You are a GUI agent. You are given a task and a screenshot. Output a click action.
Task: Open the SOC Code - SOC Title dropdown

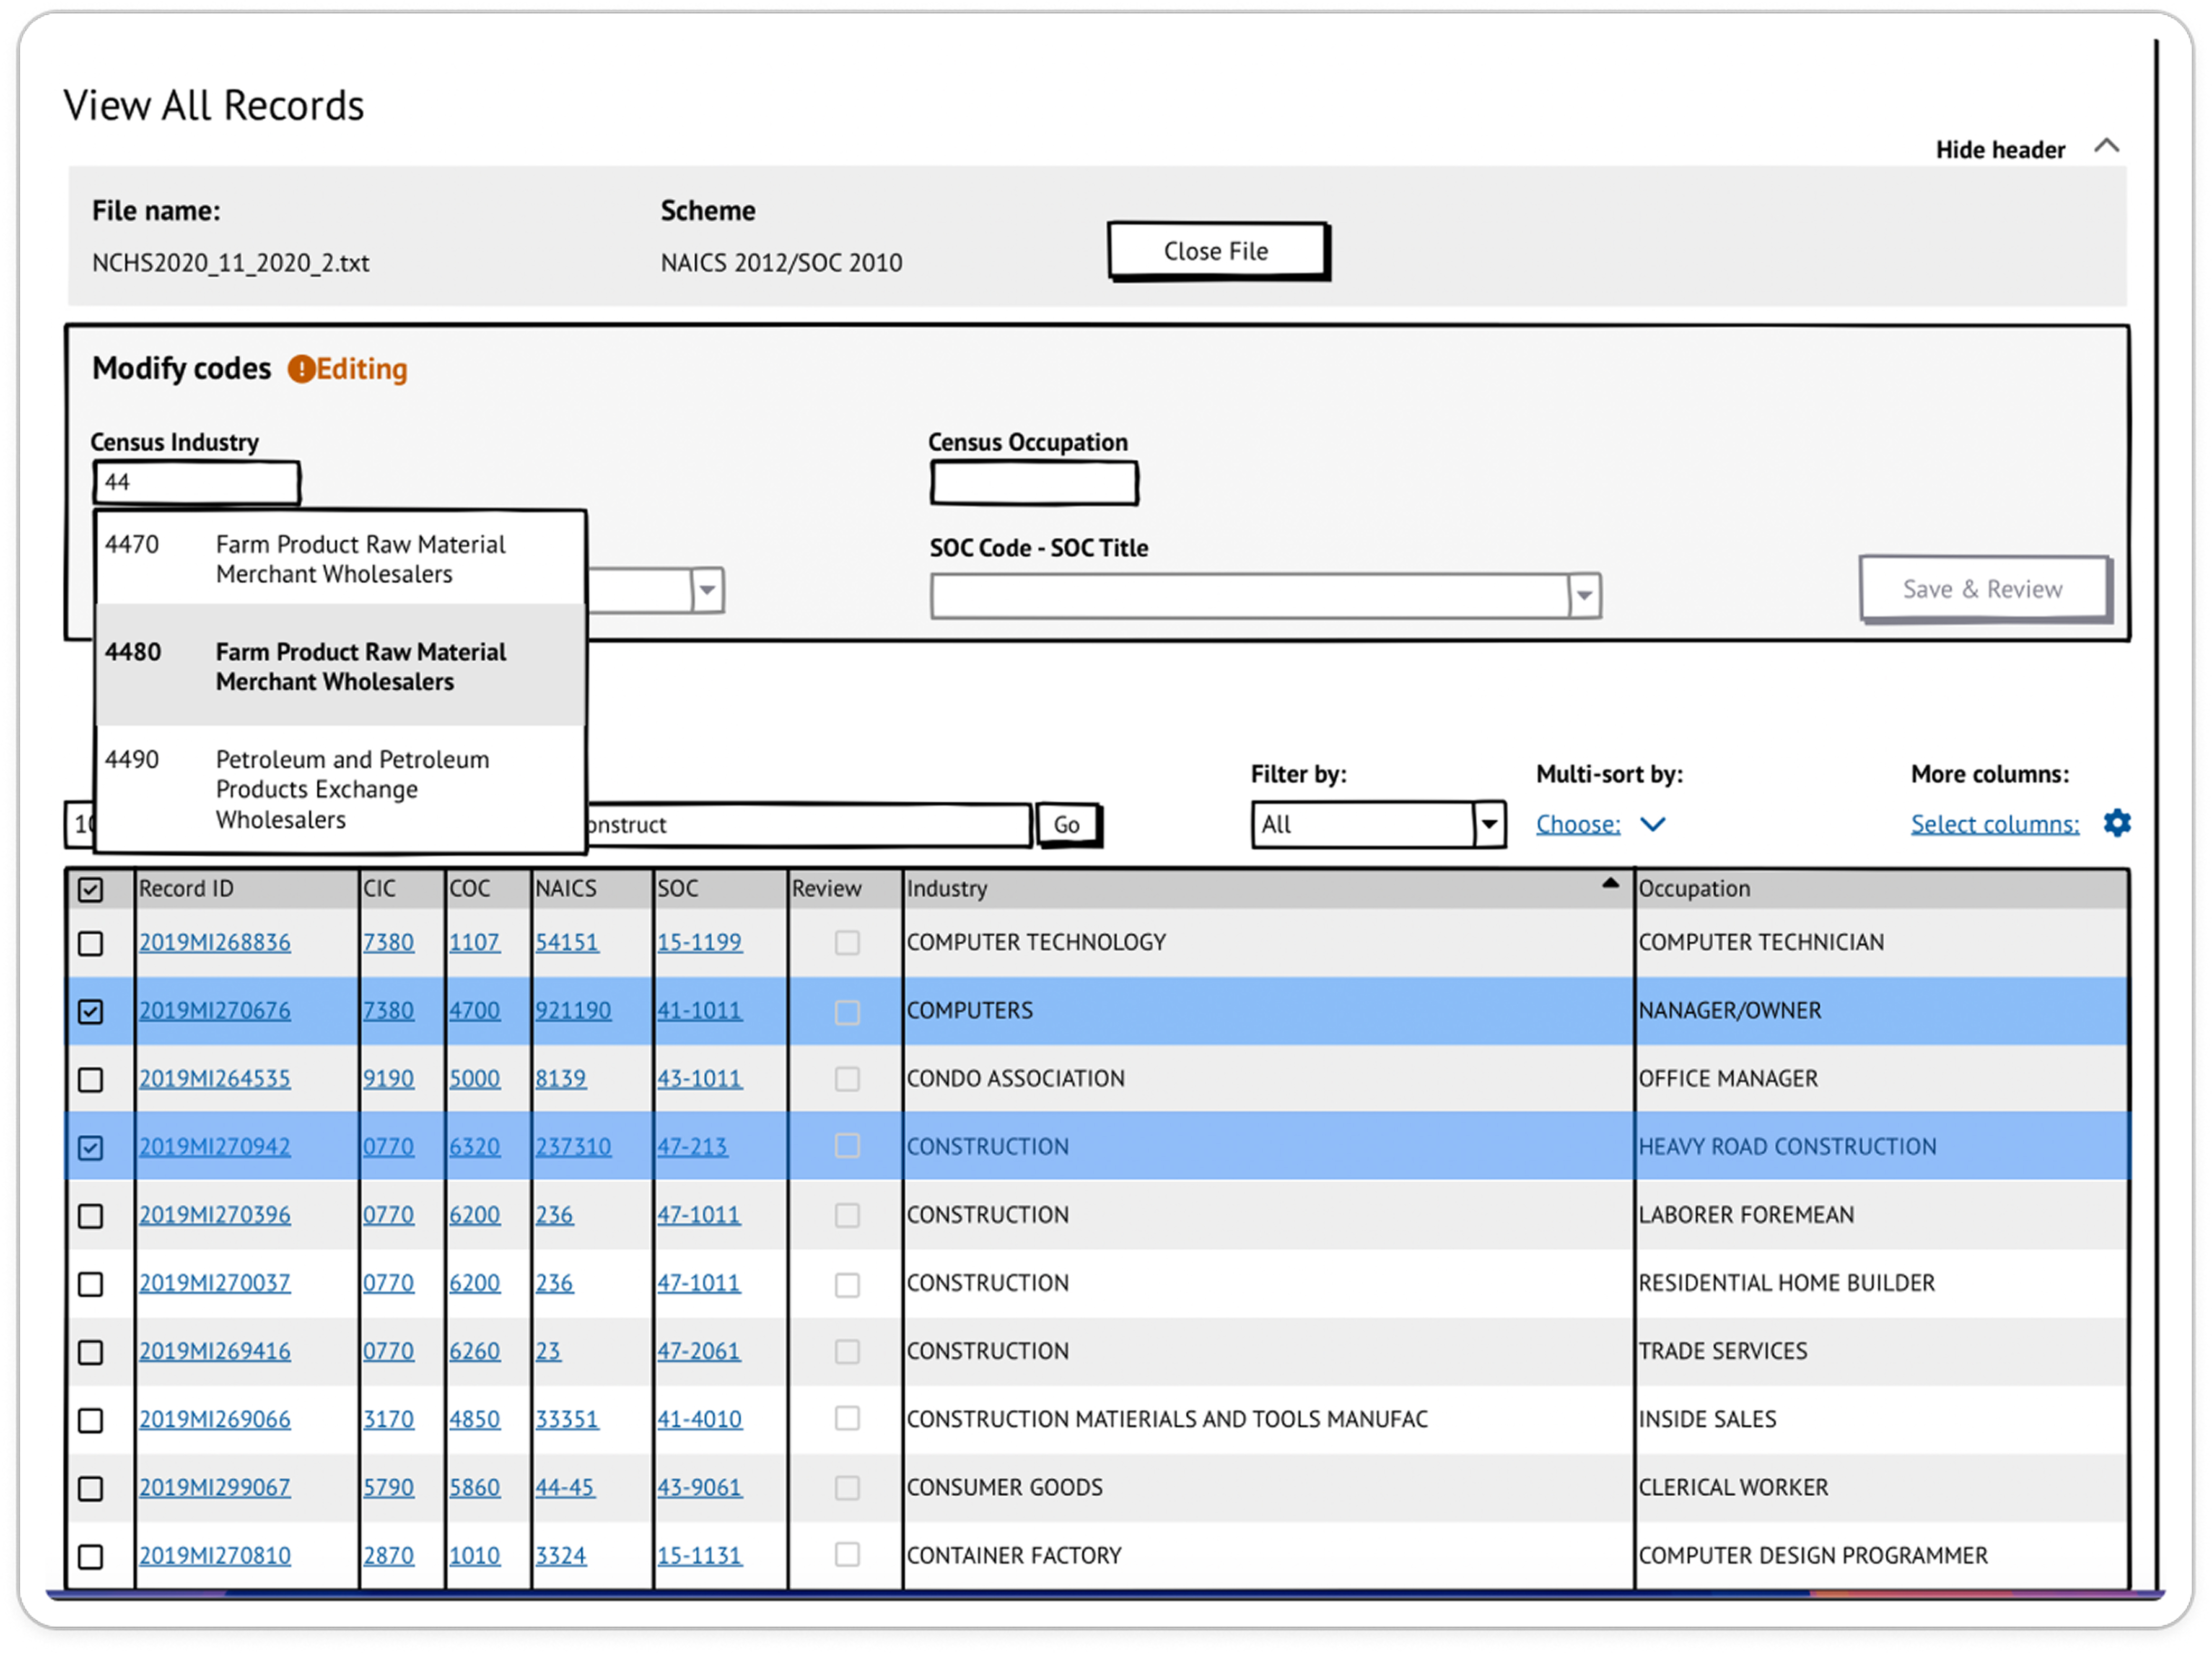(1265, 596)
